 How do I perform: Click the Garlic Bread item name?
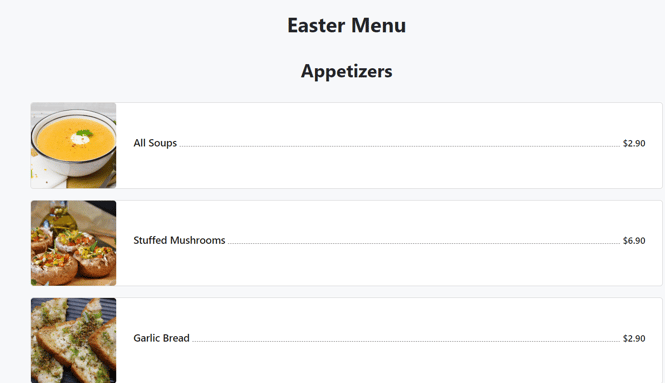point(161,338)
